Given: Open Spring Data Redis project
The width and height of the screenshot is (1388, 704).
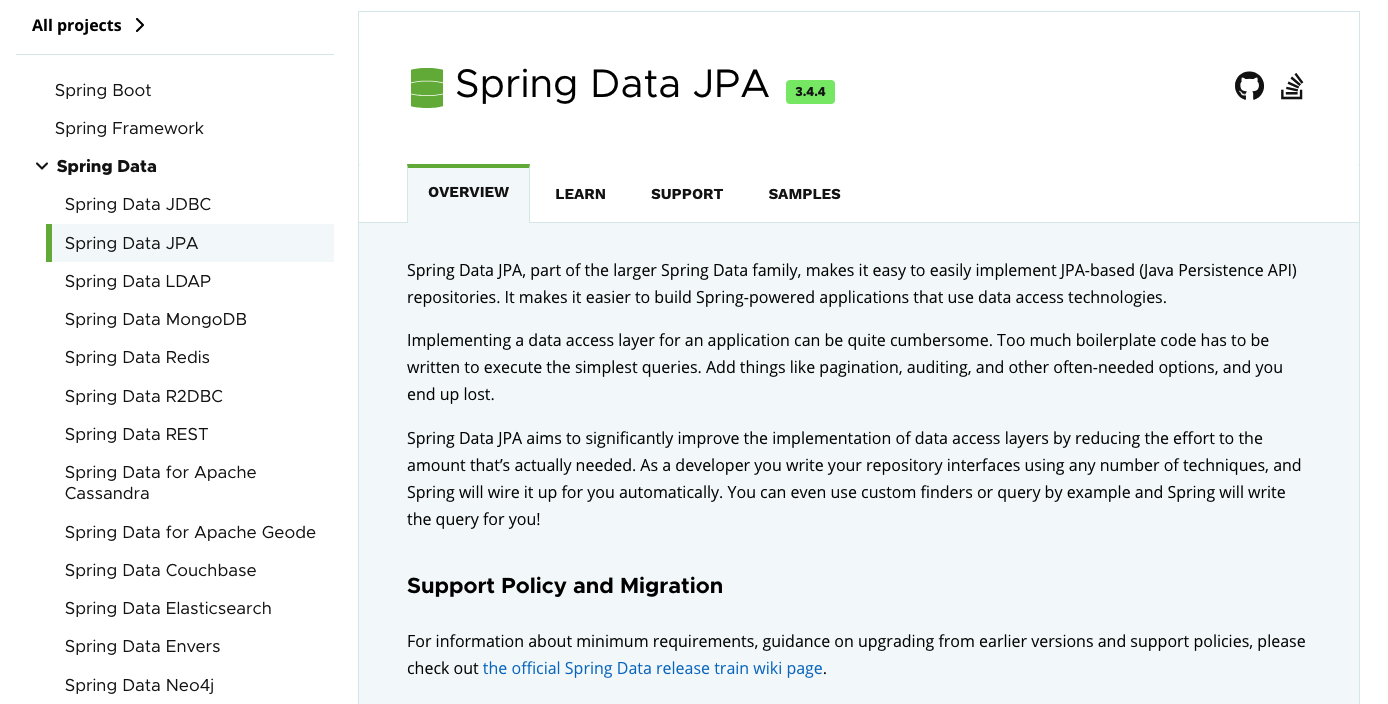Looking at the screenshot, I should (x=137, y=357).
